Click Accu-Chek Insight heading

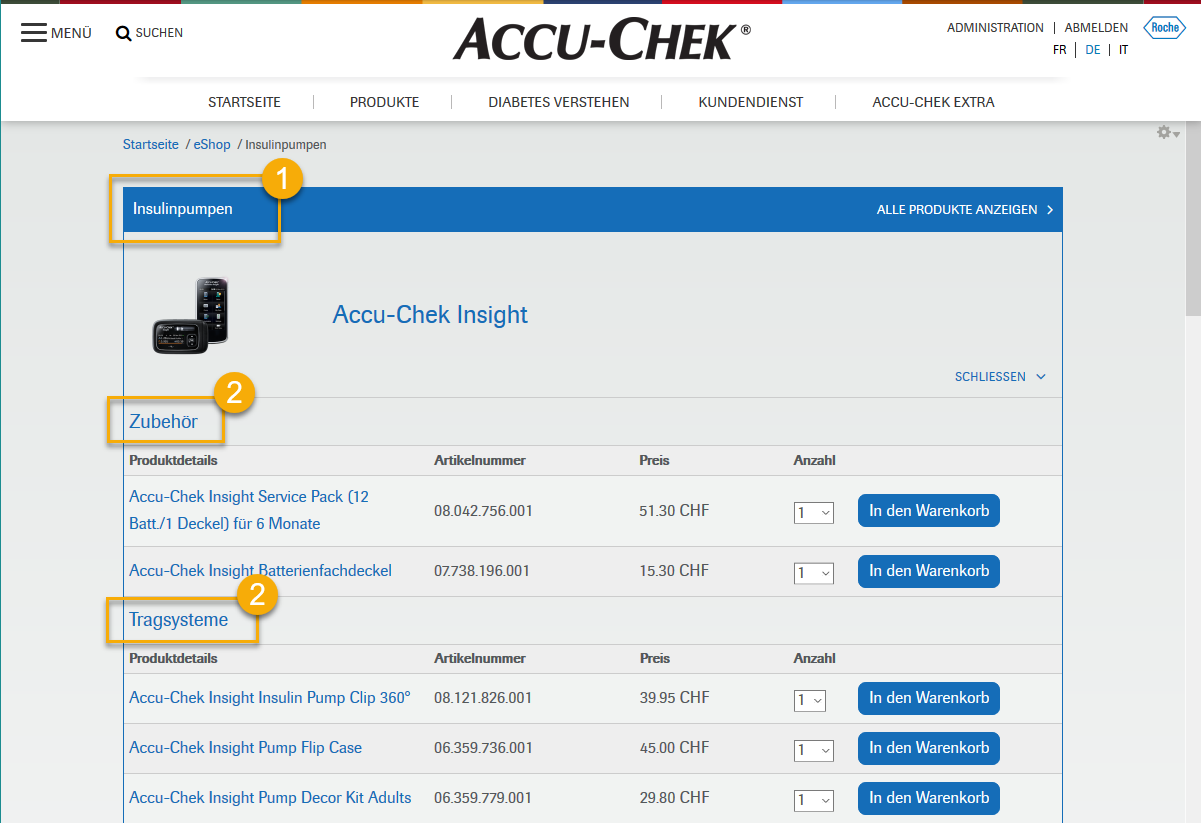click(x=430, y=315)
